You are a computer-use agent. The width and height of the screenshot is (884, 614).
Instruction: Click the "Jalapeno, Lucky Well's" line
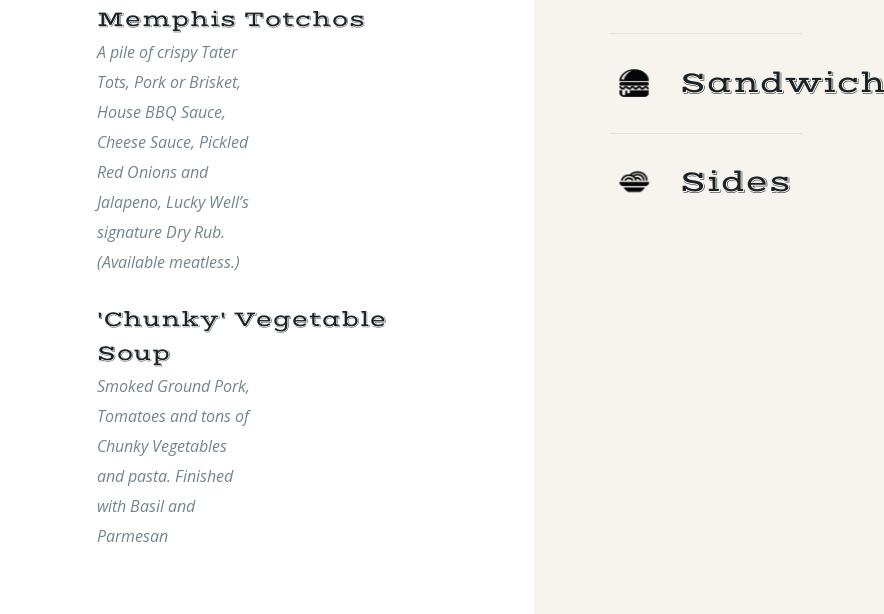point(172,202)
